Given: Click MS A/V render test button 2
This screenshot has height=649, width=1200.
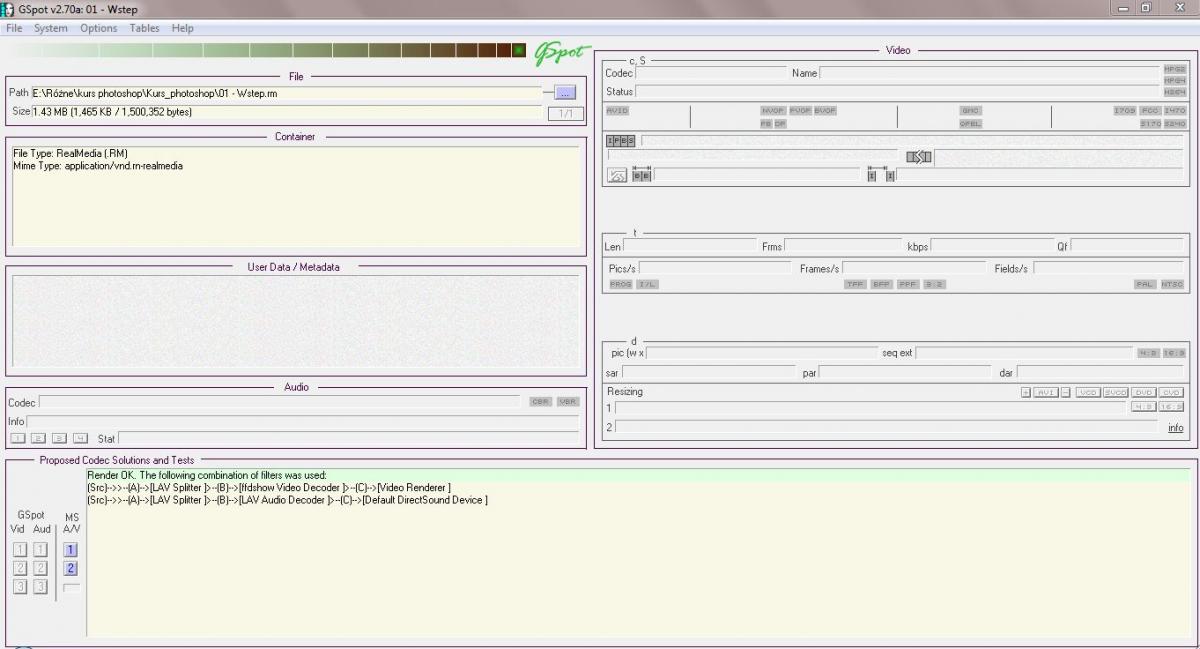Looking at the screenshot, I should 70,568.
